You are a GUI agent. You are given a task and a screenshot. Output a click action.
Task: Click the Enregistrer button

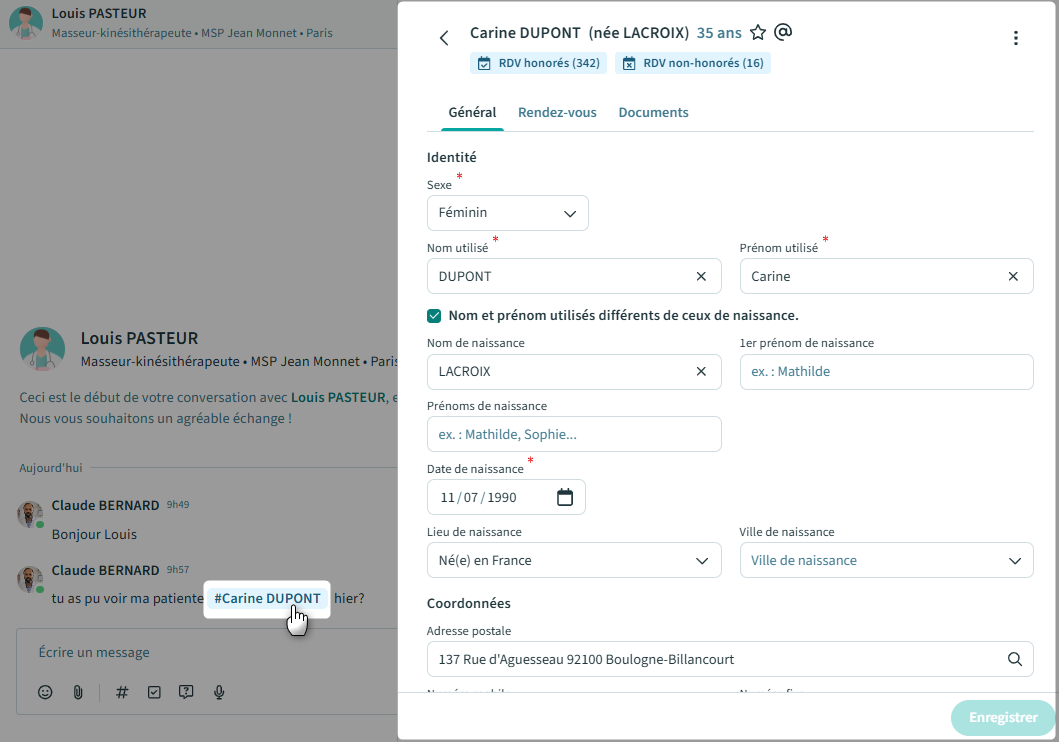pos(1003,717)
